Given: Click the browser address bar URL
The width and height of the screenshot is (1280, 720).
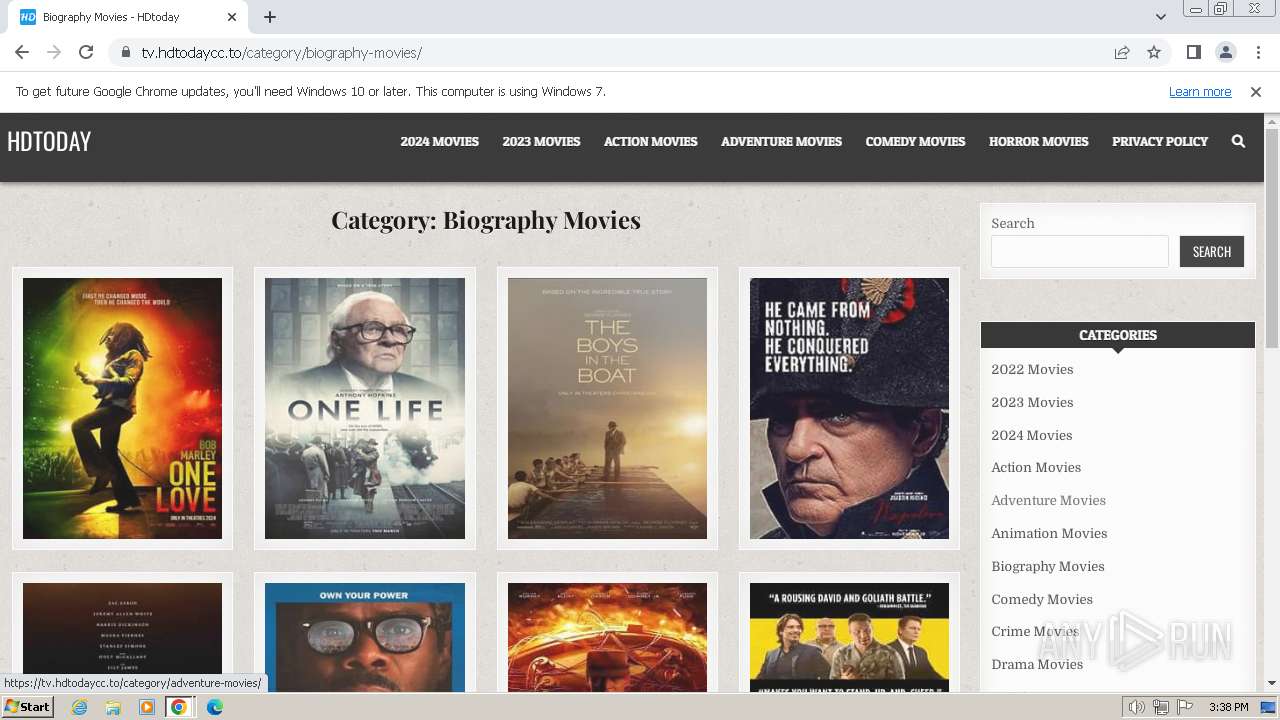Looking at the screenshot, I should tap(281, 52).
